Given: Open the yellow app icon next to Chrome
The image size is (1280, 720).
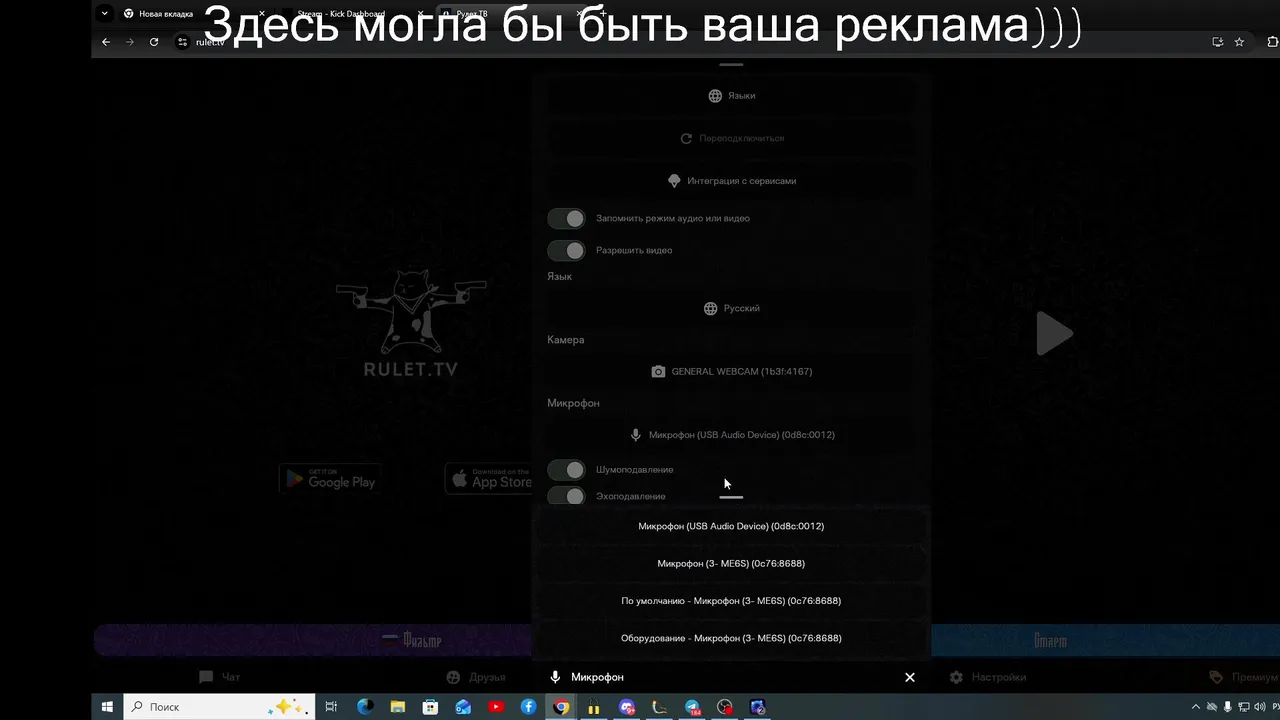Looking at the screenshot, I should pos(594,707).
